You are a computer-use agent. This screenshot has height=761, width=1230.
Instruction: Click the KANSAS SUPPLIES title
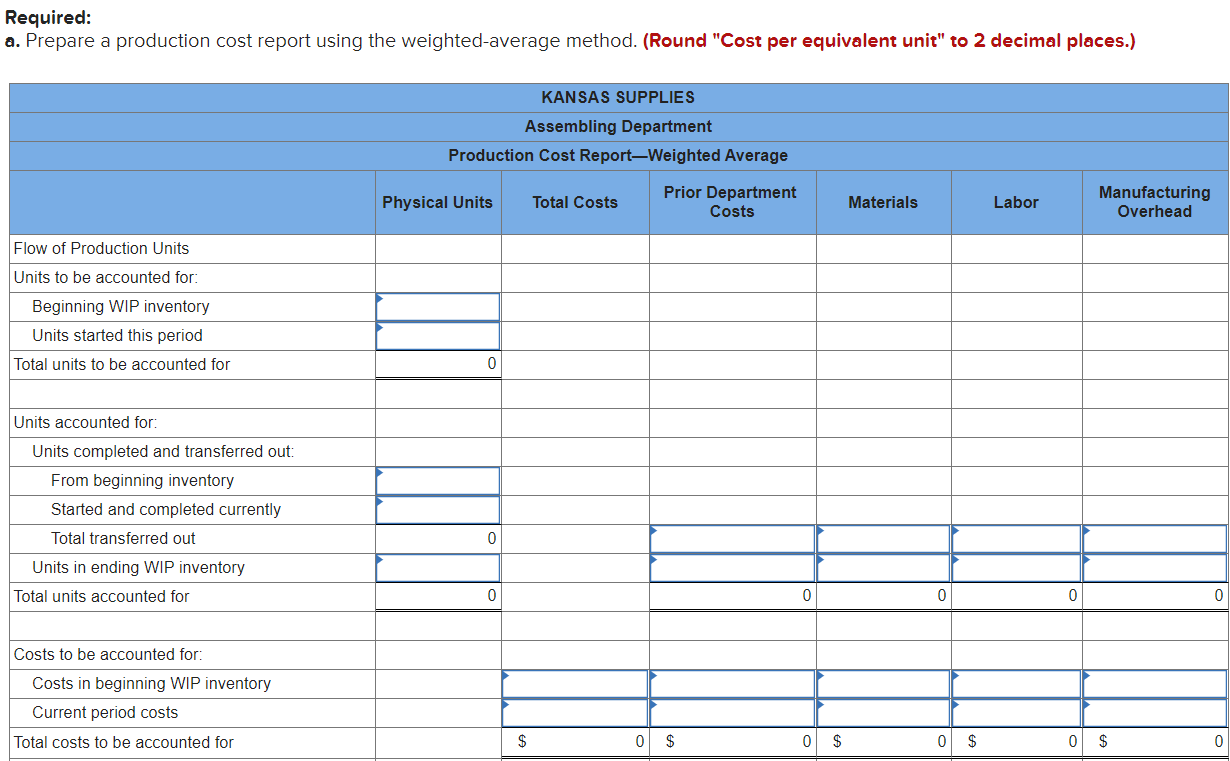[618, 97]
